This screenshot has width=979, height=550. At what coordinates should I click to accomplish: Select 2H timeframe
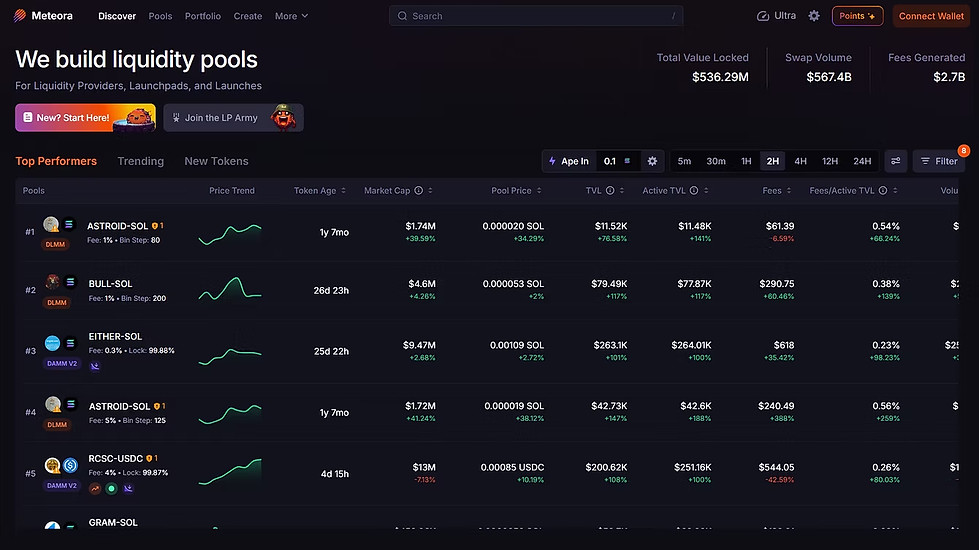point(773,161)
